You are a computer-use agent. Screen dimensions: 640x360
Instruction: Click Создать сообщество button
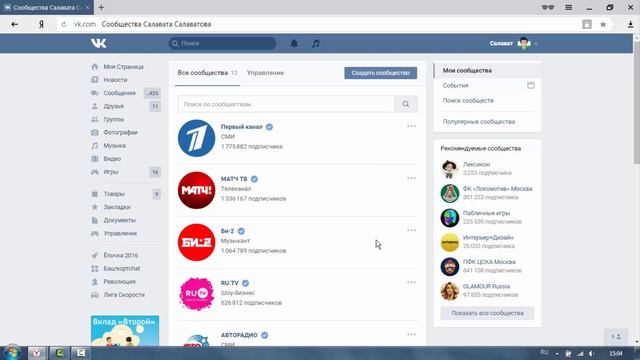tap(380, 73)
